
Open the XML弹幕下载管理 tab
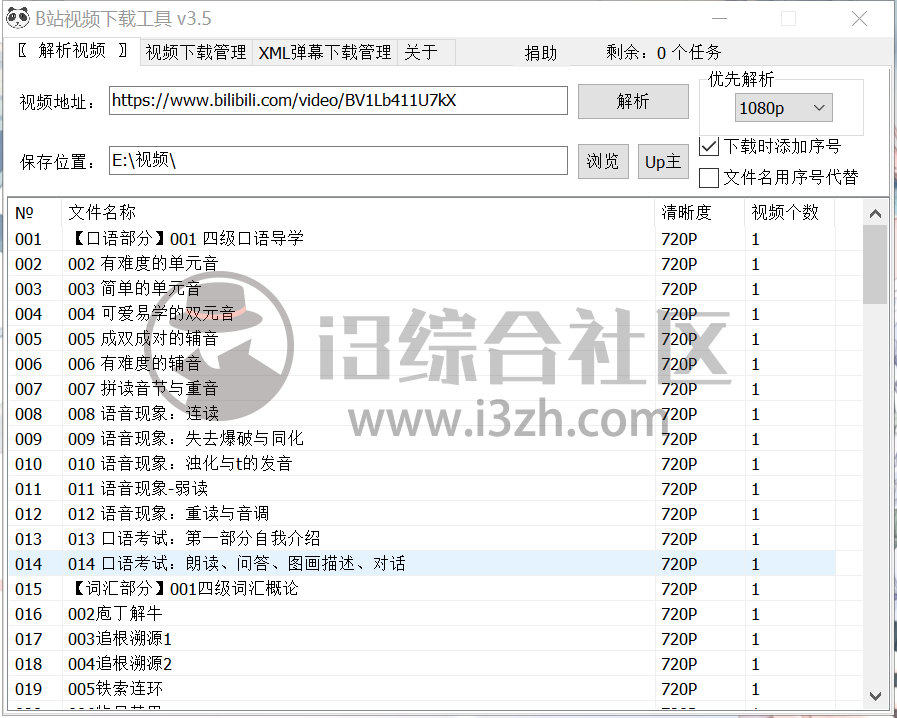[324, 53]
